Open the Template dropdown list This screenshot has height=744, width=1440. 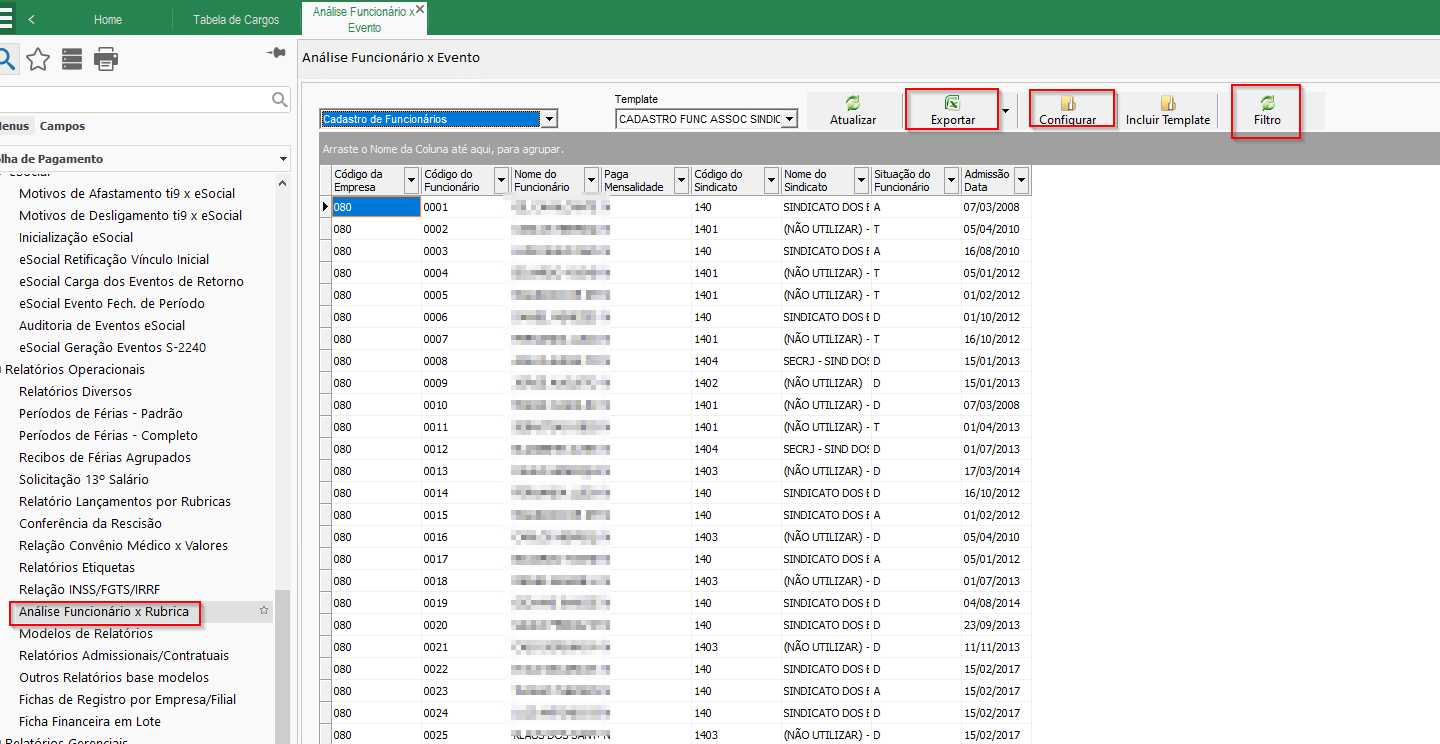click(x=789, y=119)
